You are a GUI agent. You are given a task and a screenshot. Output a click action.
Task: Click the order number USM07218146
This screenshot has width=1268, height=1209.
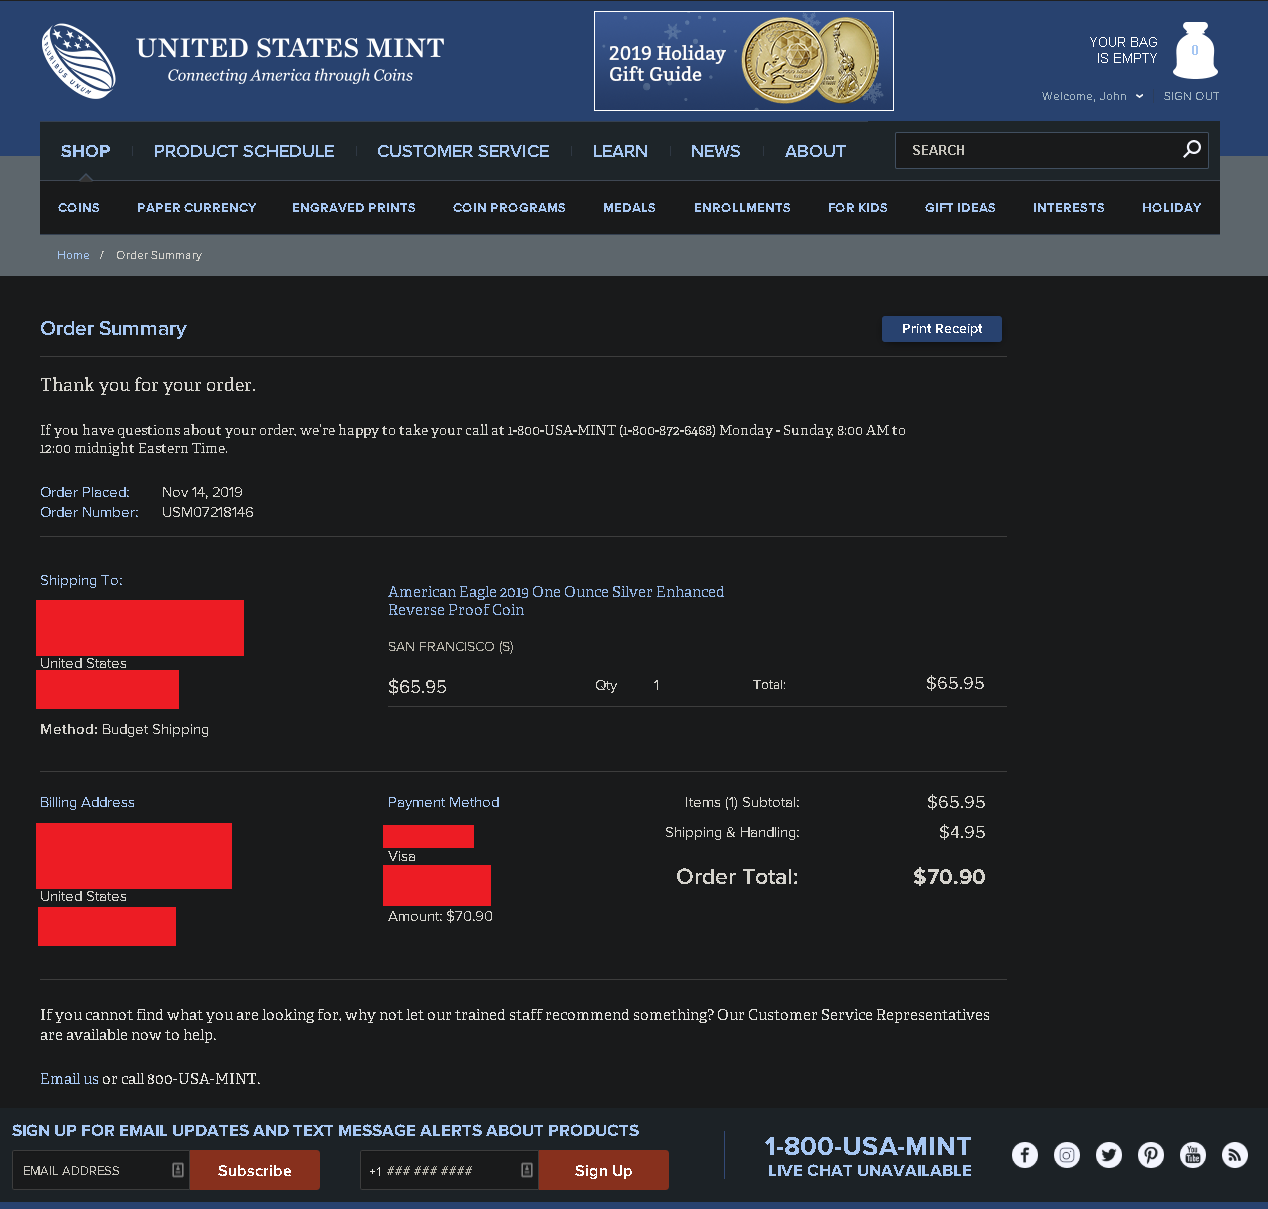(208, 512)
